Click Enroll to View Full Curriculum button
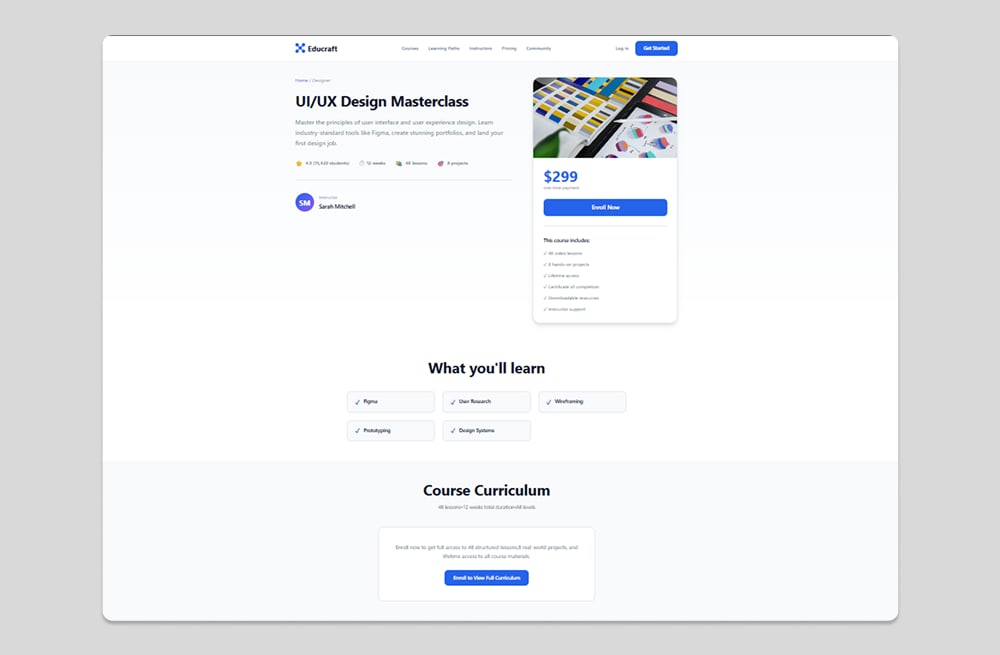 point(487,578)
